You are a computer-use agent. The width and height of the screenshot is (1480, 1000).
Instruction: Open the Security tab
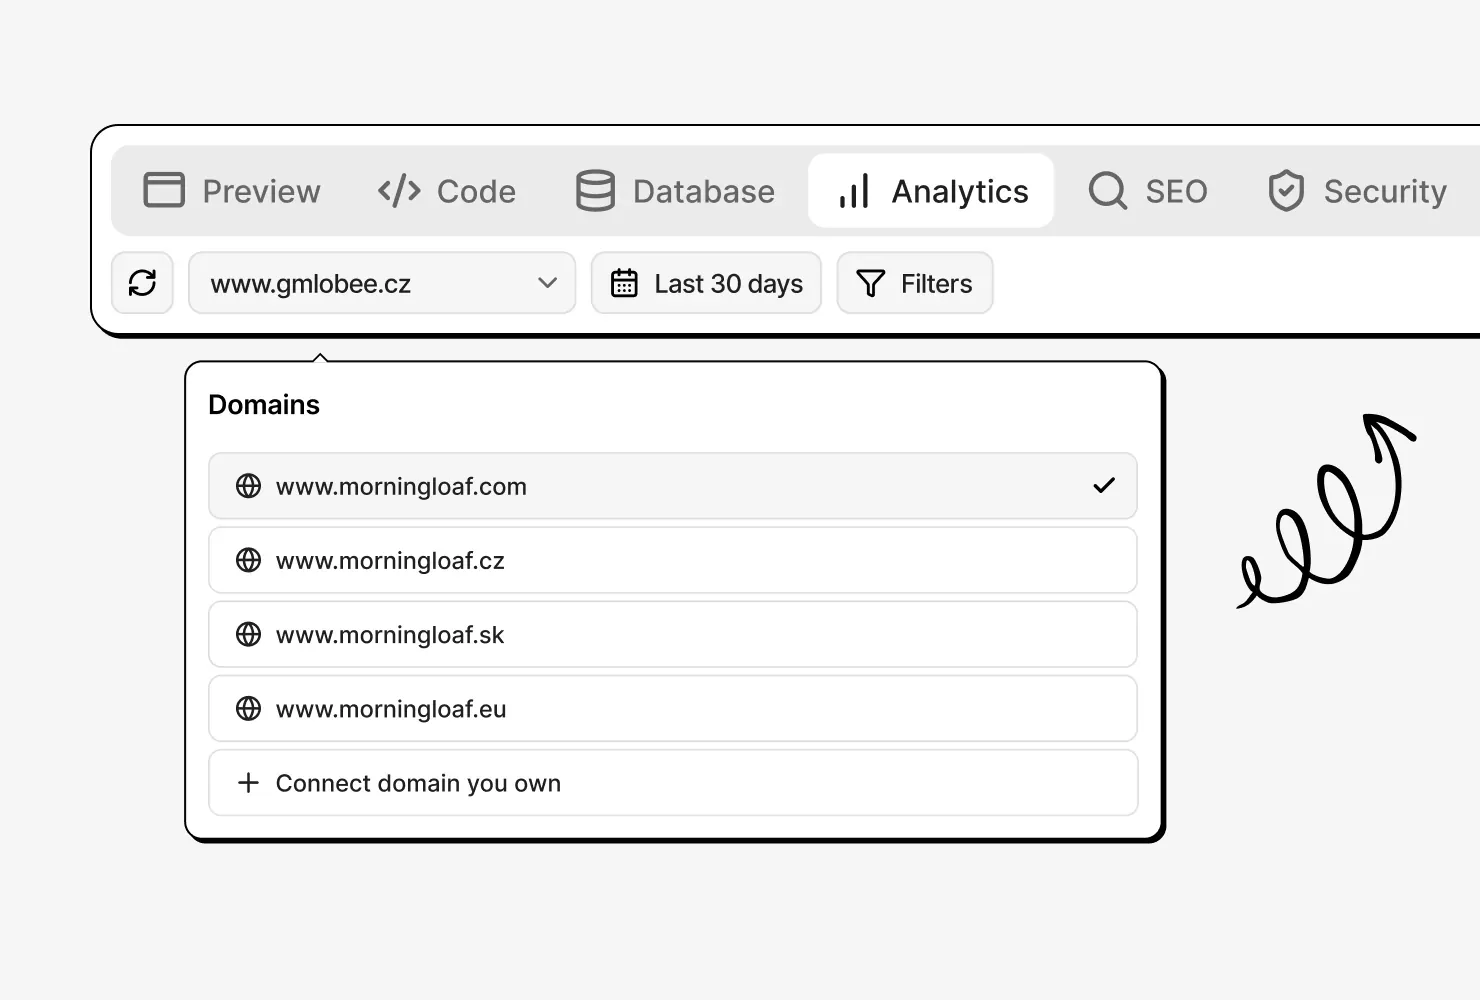coord(1358,191)
